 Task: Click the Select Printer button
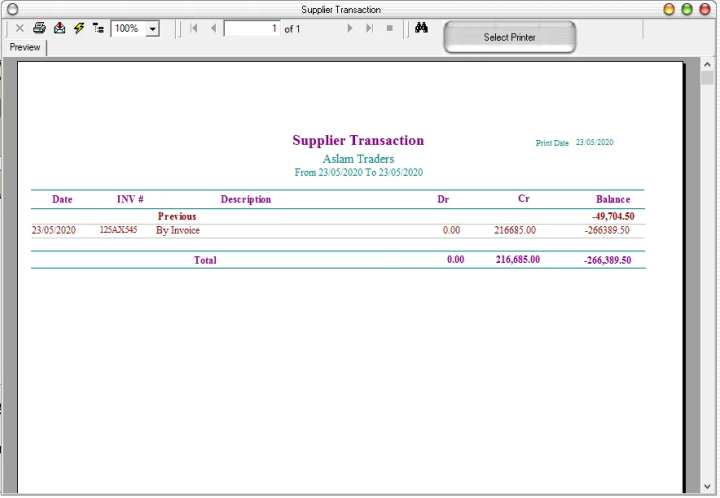[509, 37]
